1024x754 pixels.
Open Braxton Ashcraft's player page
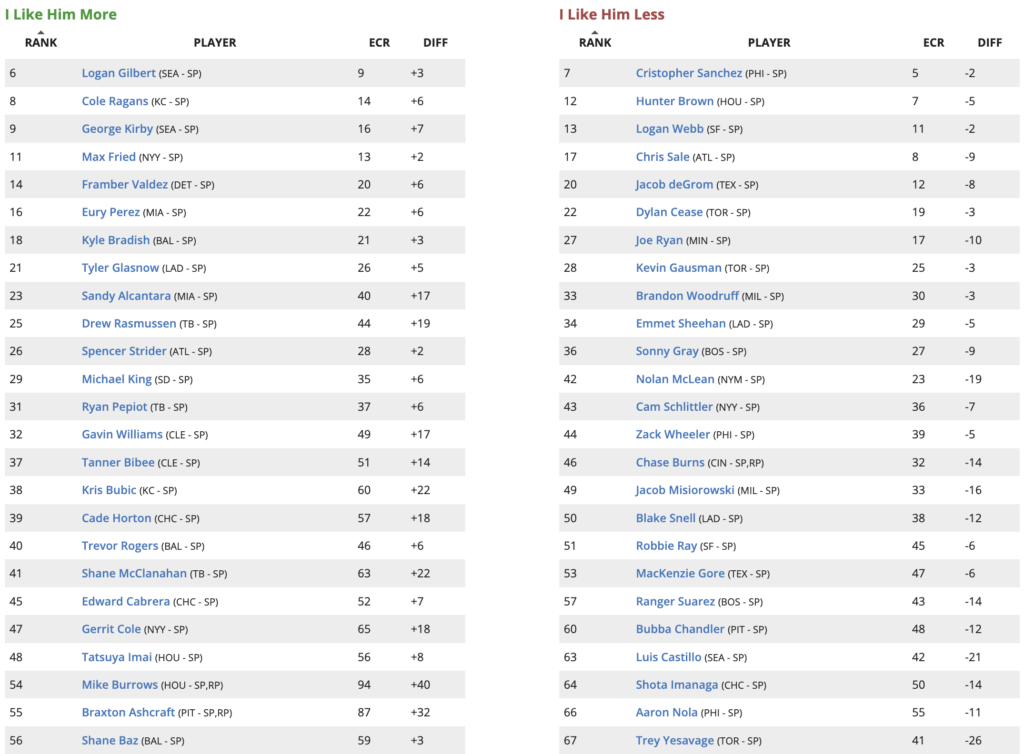coord(128,713)
